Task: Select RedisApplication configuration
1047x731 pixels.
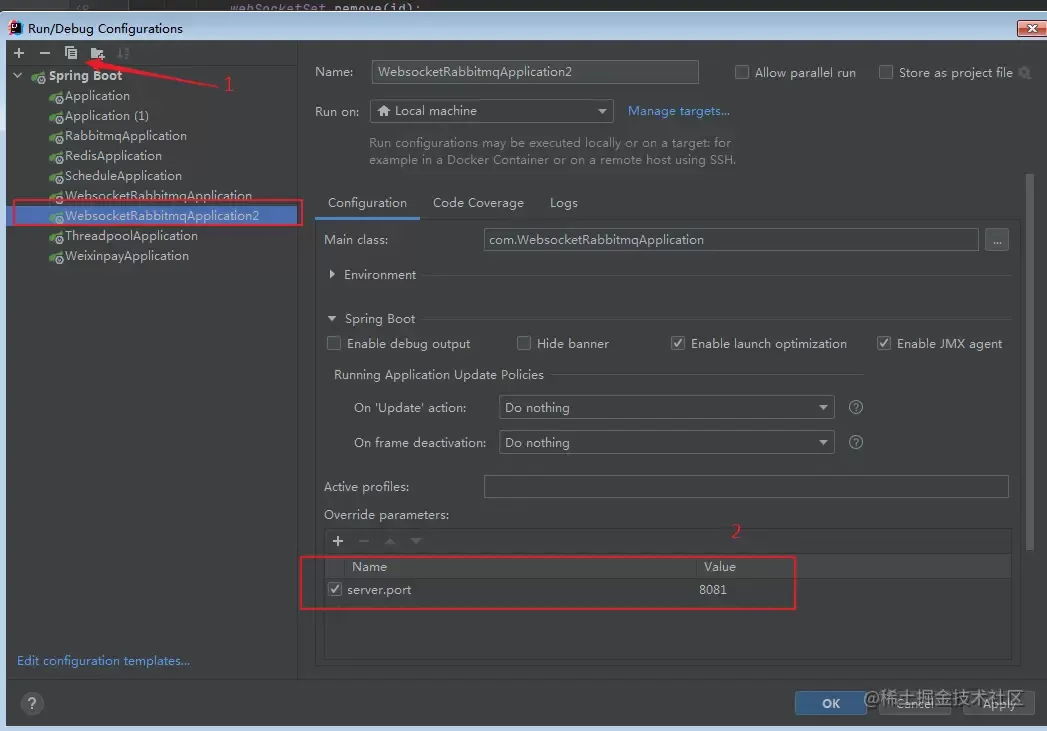Action: point(113,156)
